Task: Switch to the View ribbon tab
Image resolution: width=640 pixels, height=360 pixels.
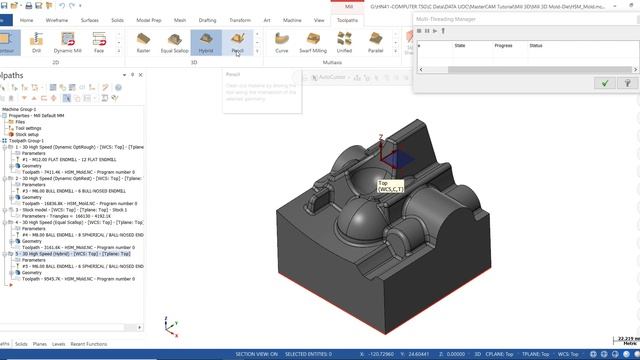Action: [319, 20]
